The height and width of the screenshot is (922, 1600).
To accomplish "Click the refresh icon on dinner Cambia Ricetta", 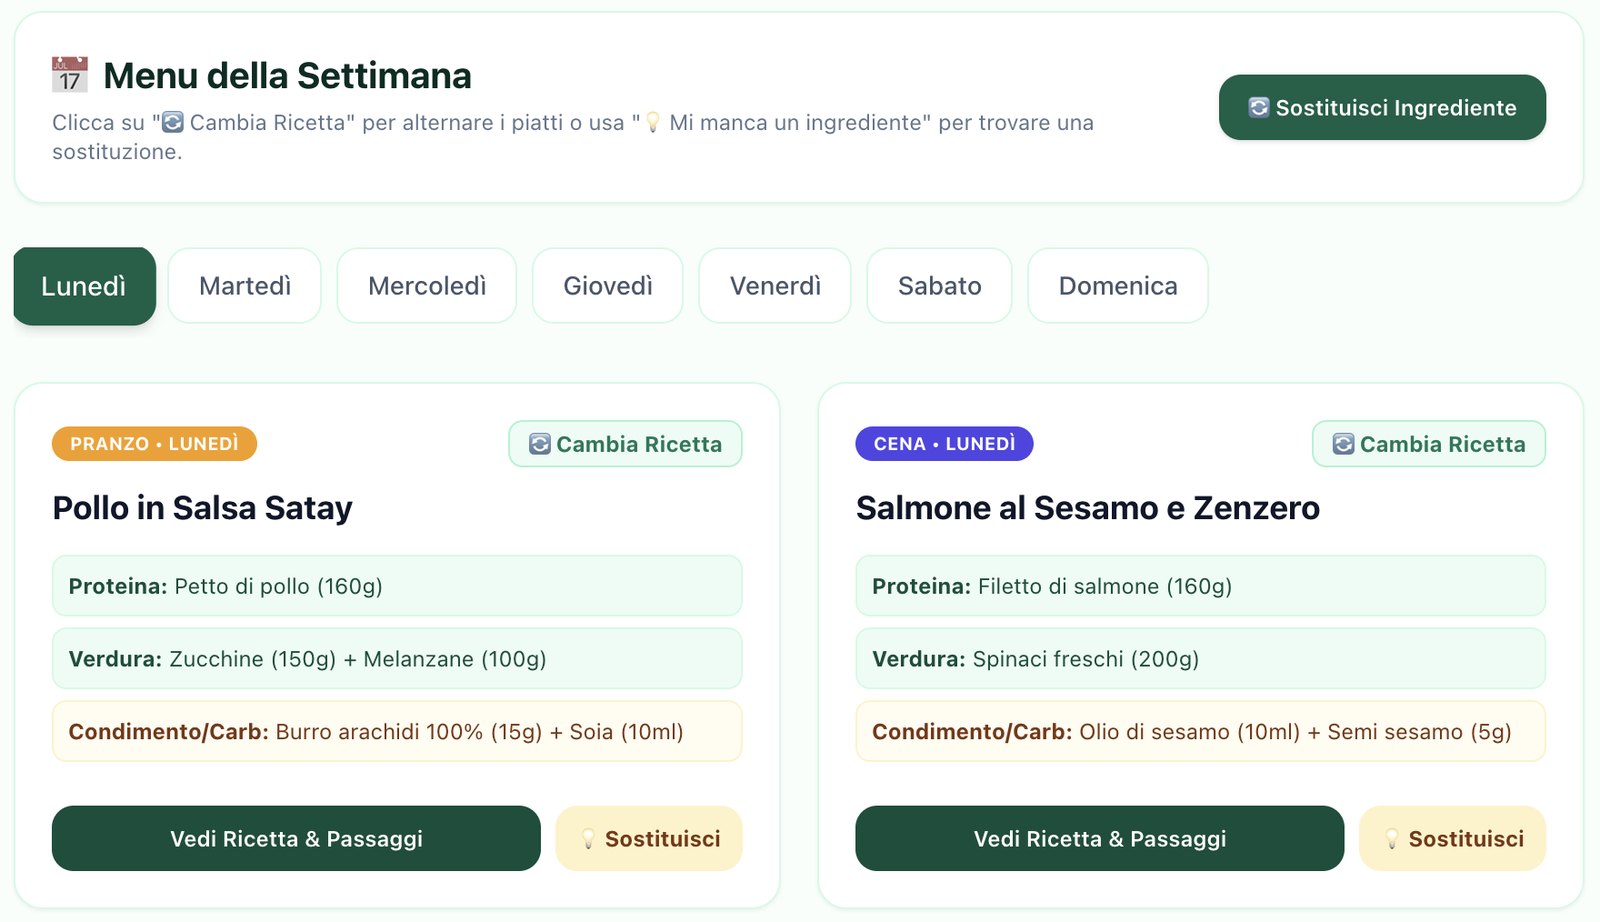I will [1344, 444].
